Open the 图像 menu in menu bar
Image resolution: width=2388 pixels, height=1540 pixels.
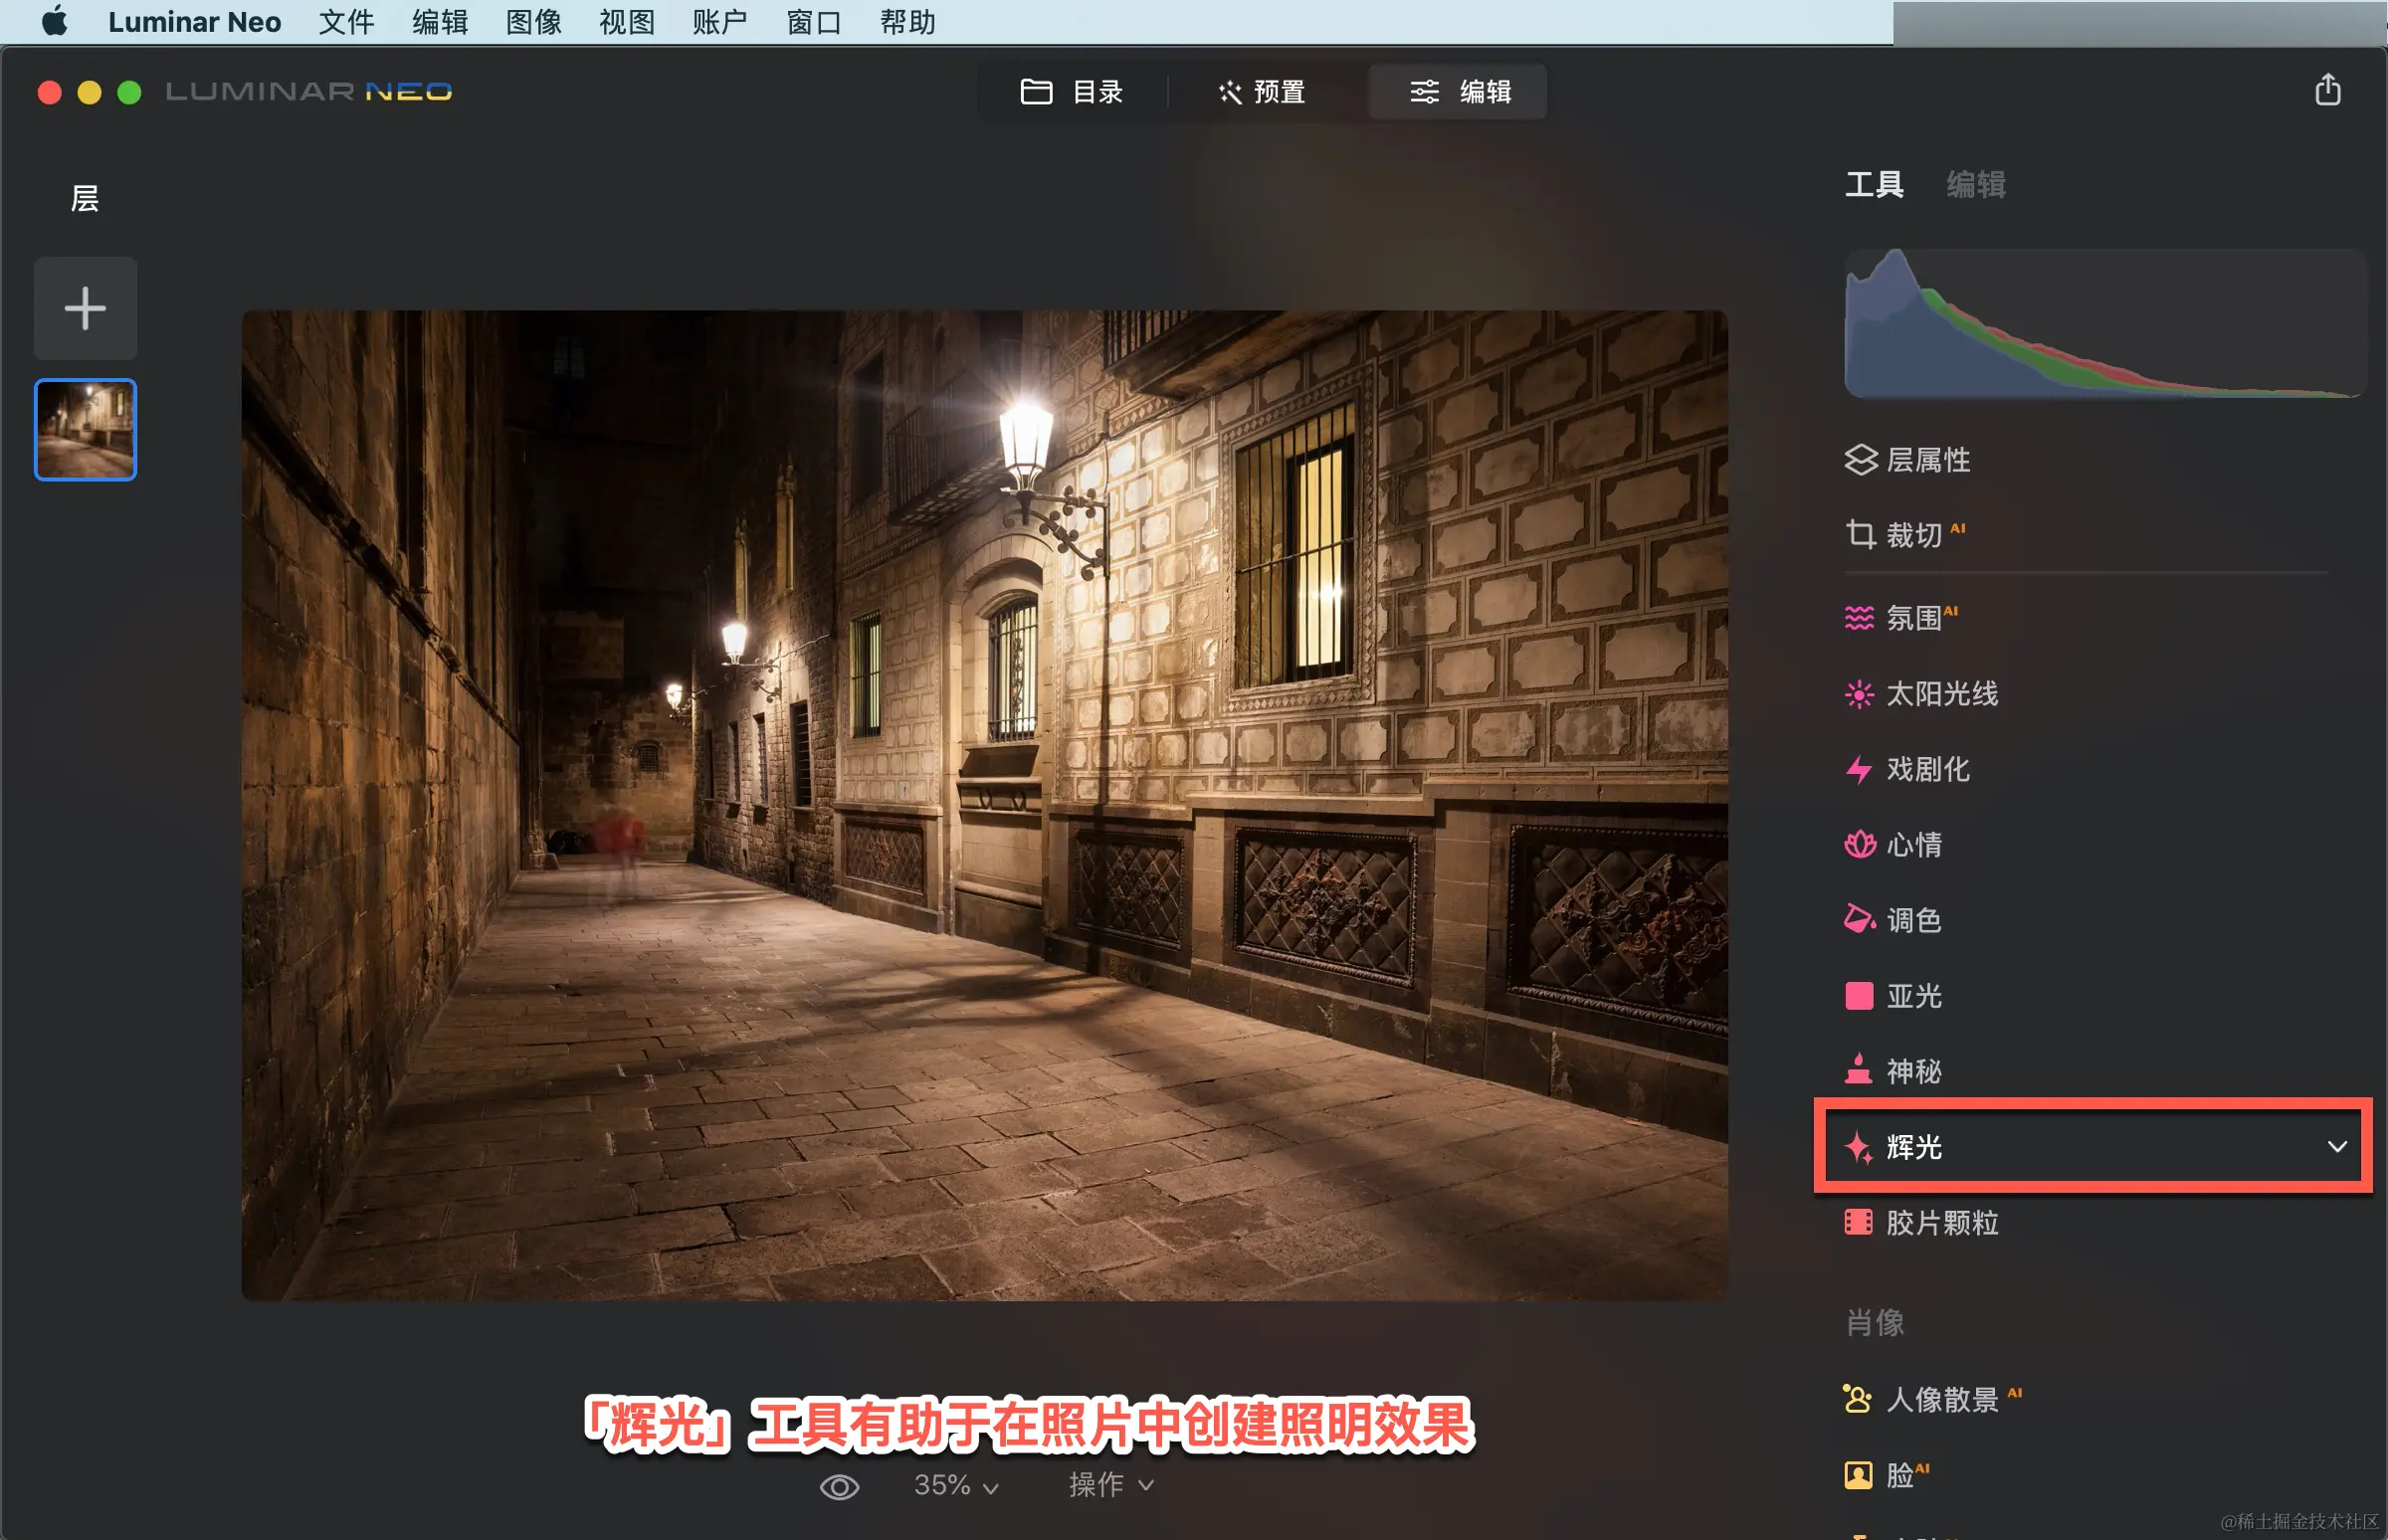[533, 22]
